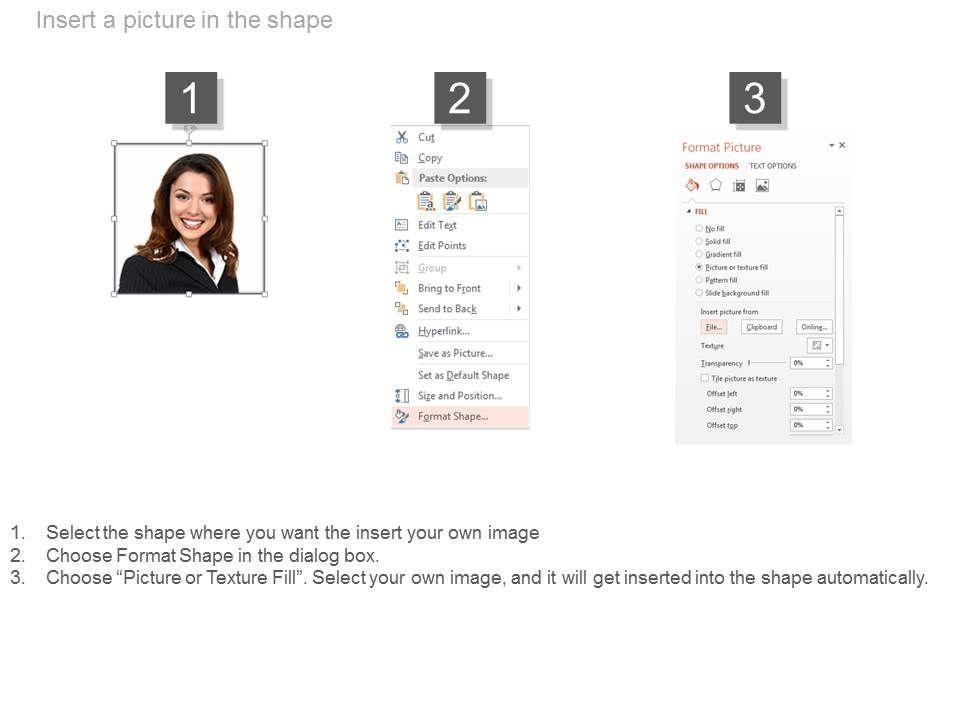Click the Cut scissors icon
This screenshot has width=960, height=720.
402,137
